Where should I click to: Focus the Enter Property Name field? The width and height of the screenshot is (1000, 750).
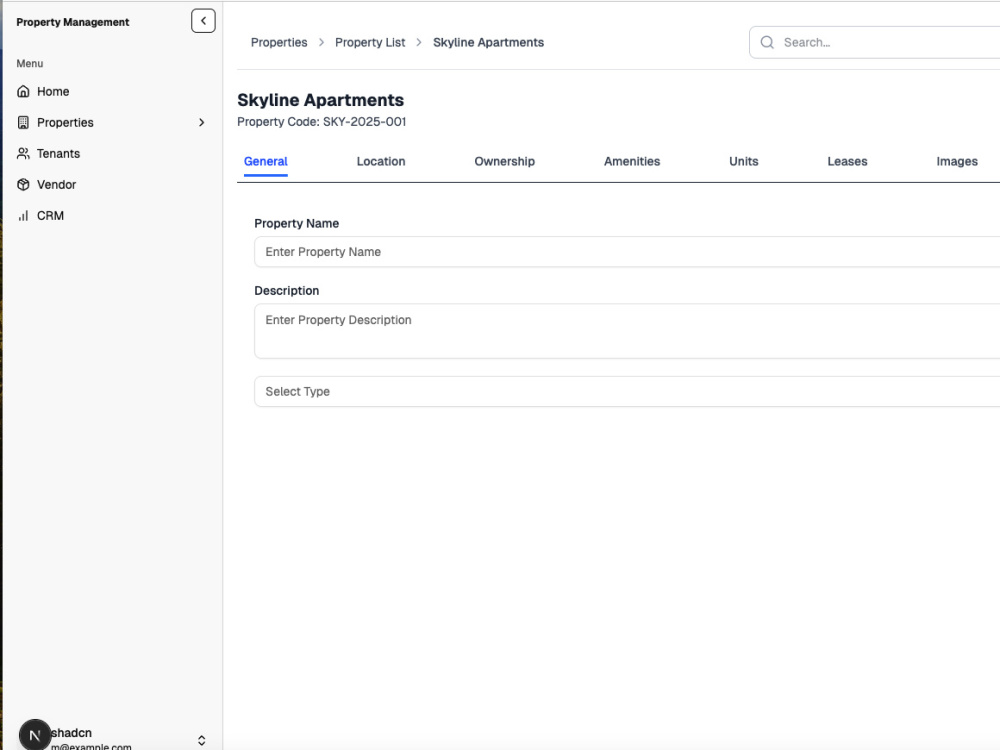tap(627, 252)
